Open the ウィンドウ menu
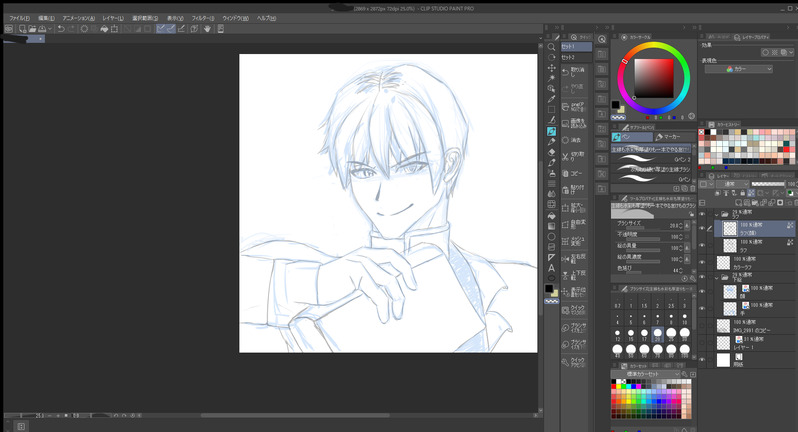 coord(235,18)
